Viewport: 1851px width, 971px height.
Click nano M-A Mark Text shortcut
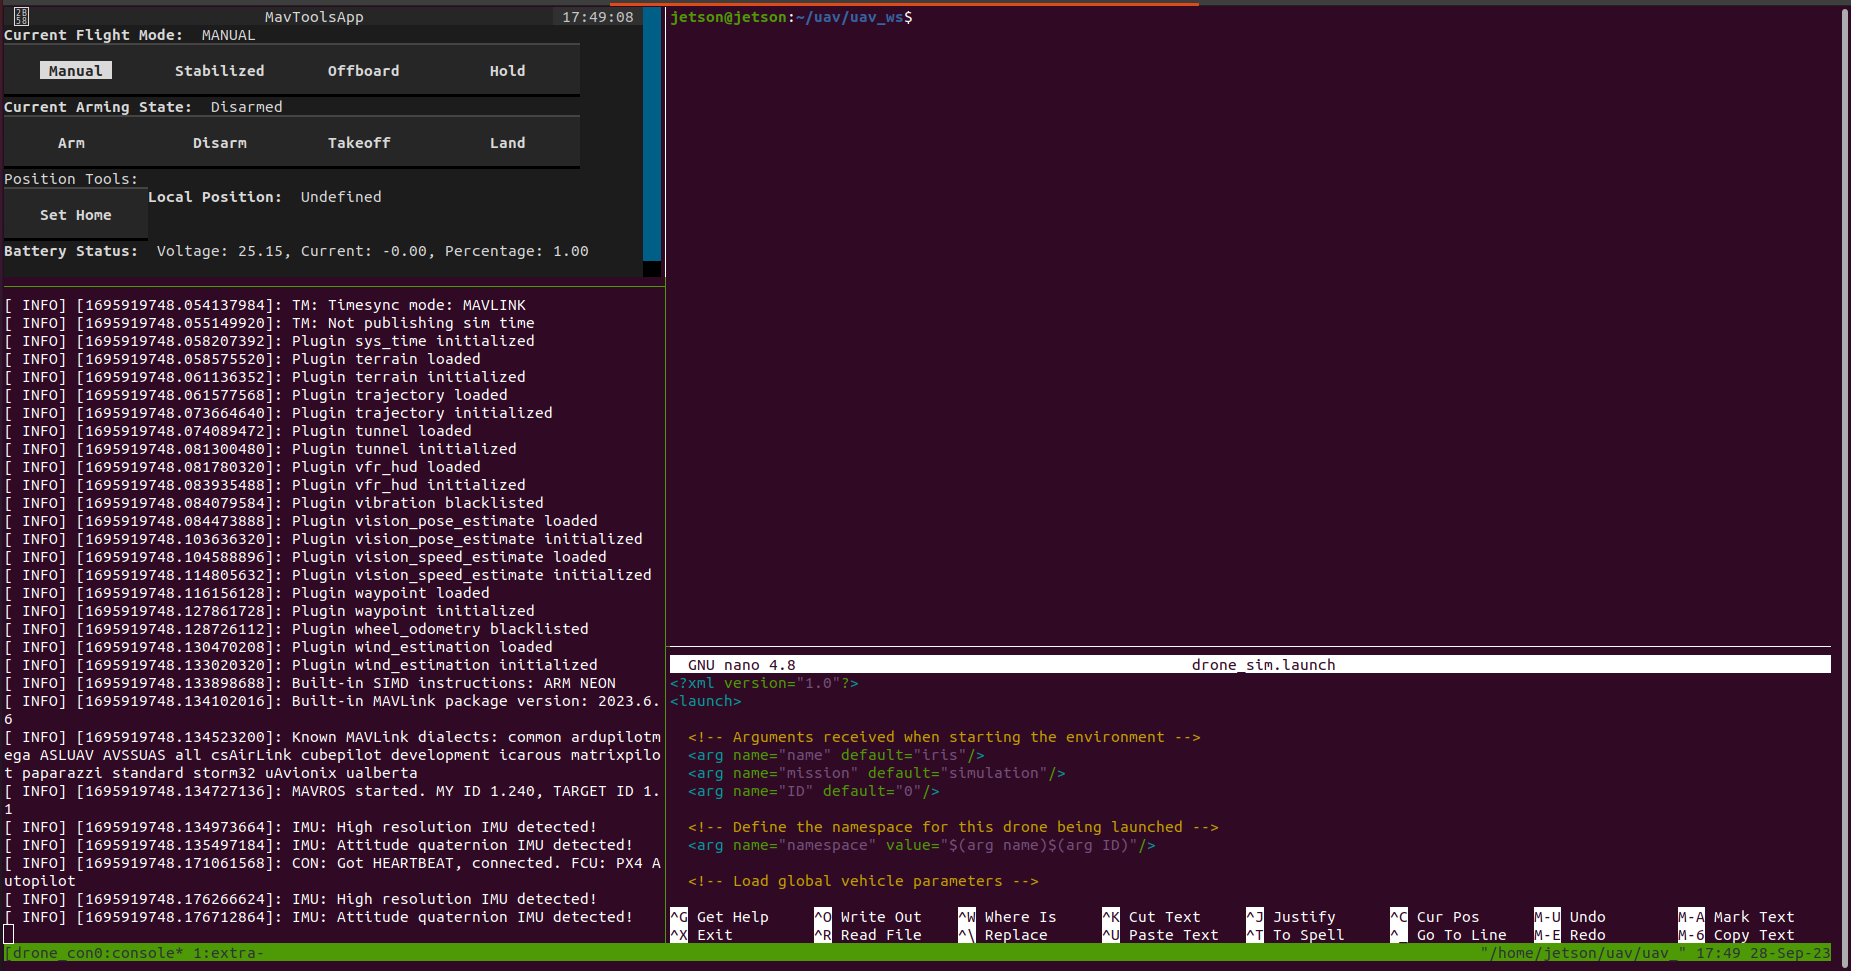click(1736, 917)
